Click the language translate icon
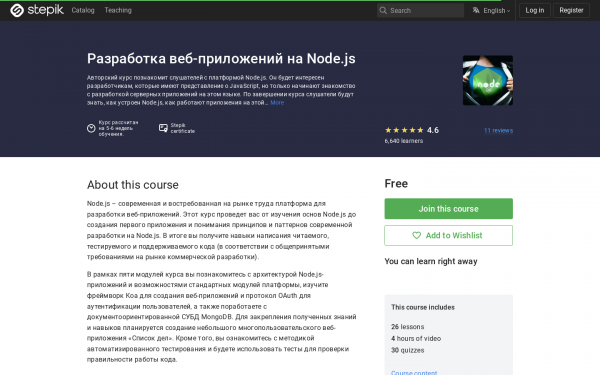Screen dimensions: 600x375 pyautogui.click(x=476, y=10)
